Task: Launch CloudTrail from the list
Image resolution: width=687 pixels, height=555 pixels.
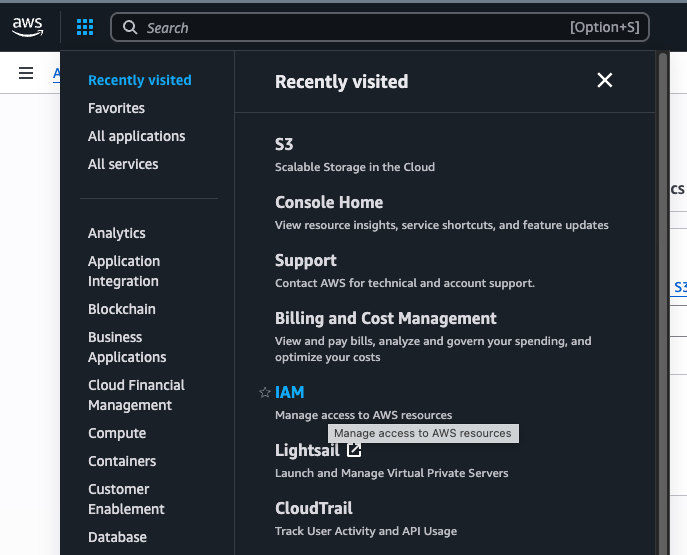Action: pos(313,508)
